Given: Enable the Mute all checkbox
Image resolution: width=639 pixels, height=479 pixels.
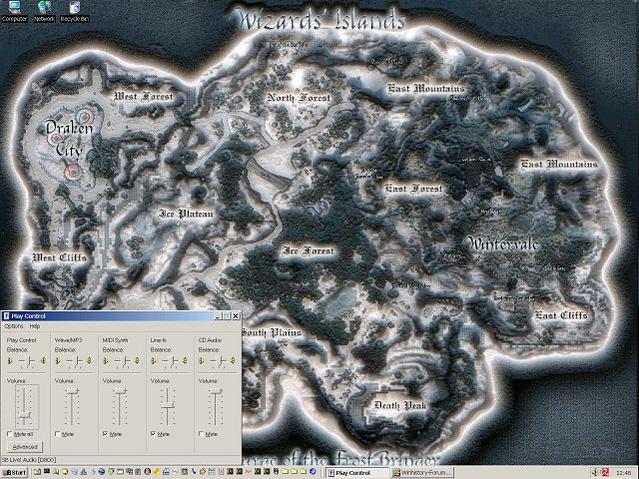Looking at the screenshot, I should (x=10, y=434).
